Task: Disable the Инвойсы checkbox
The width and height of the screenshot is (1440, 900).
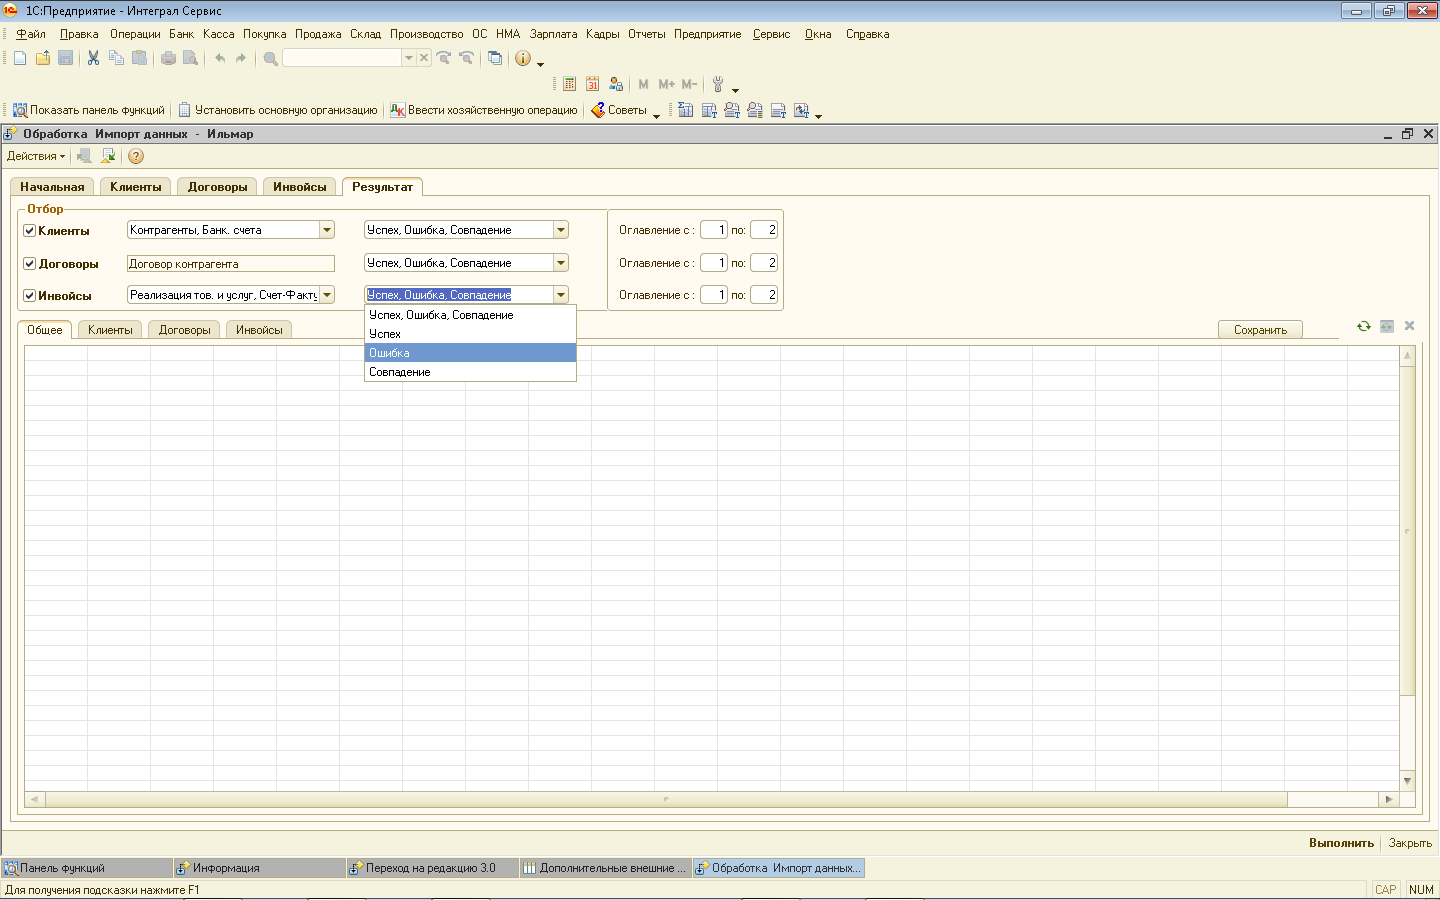Action: (x=30, y=296)
